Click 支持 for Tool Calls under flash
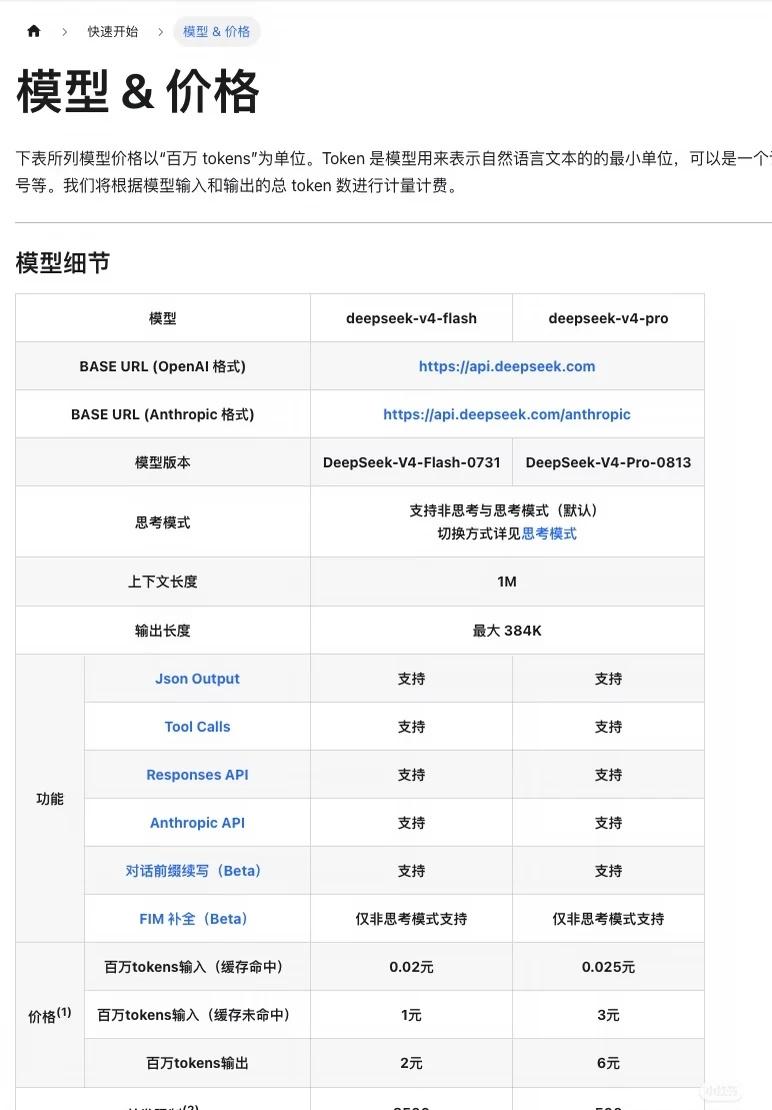This screenshot has width=772, height=1110. [411, 726]
